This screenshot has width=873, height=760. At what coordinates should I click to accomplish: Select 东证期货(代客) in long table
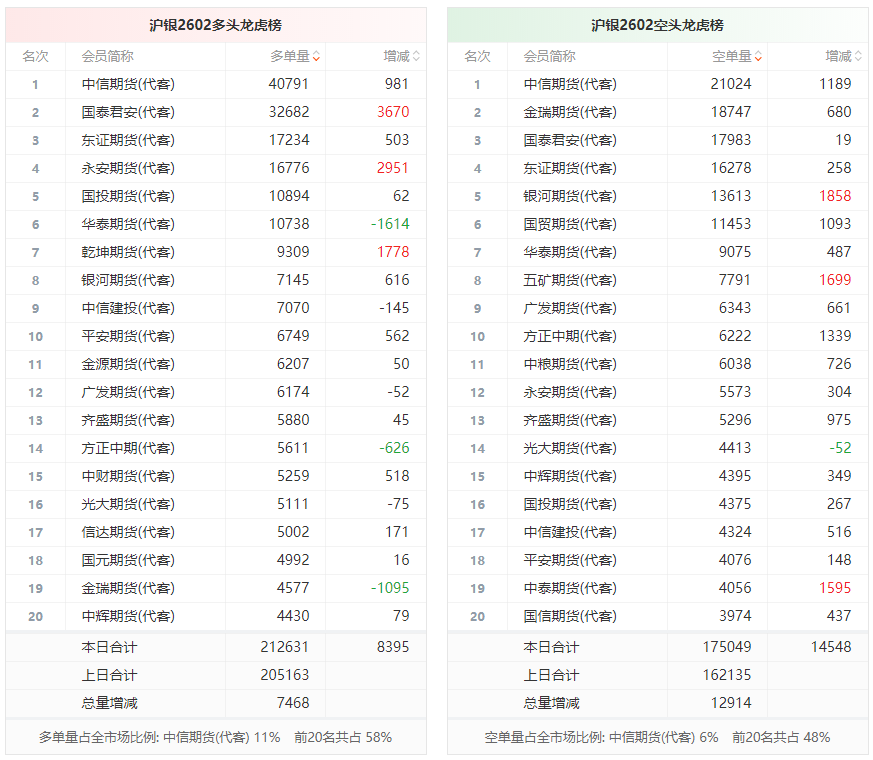tap(128, 140)
